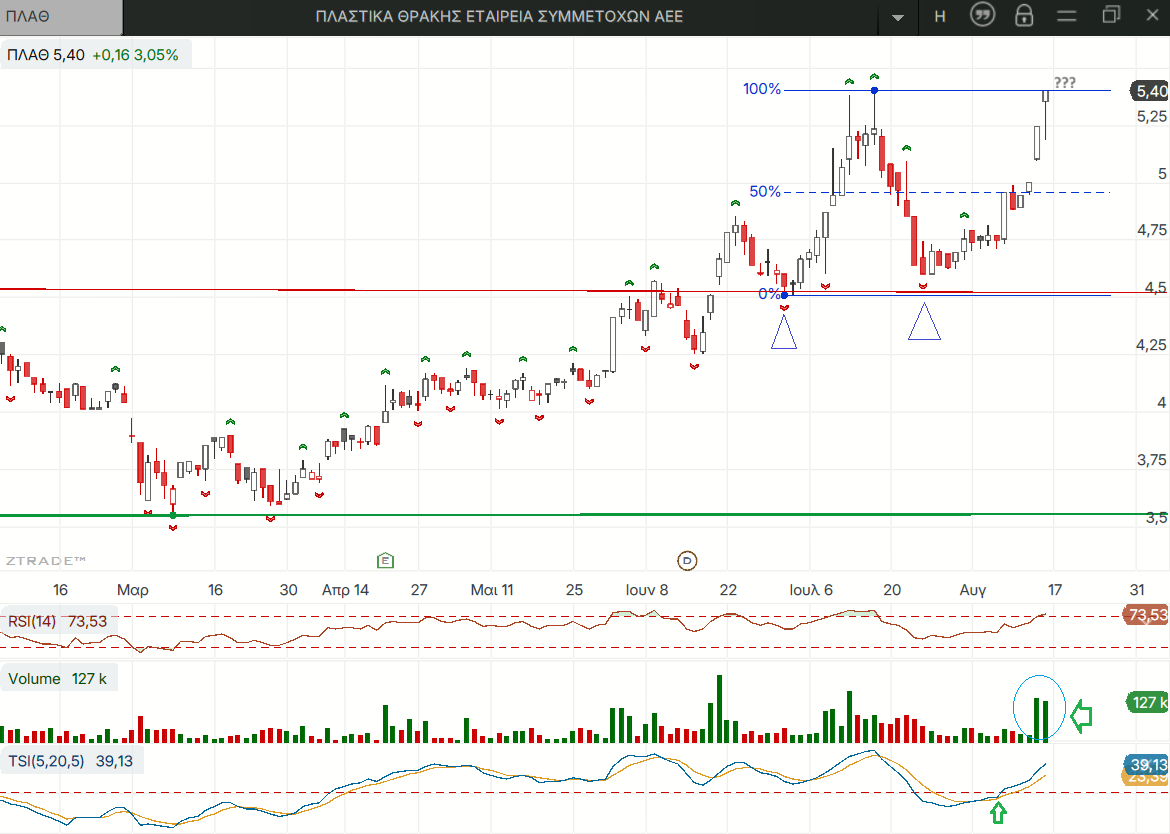Click the Ιουν 8 date axis label

pyautogui.click(x=647, y=590)
